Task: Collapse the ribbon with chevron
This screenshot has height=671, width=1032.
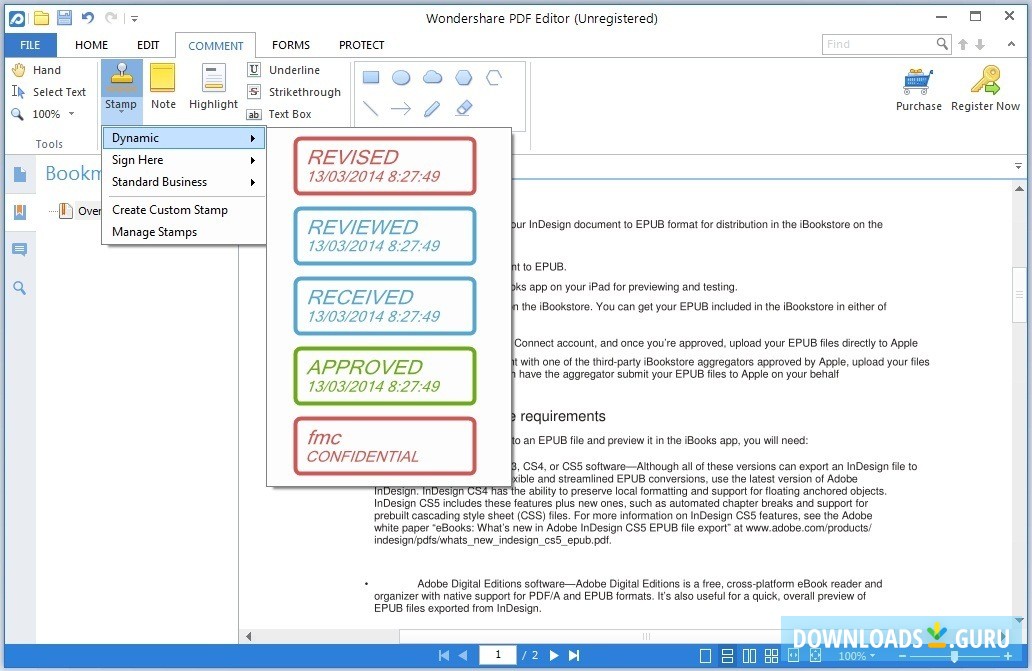Action: coord(1011,44)
